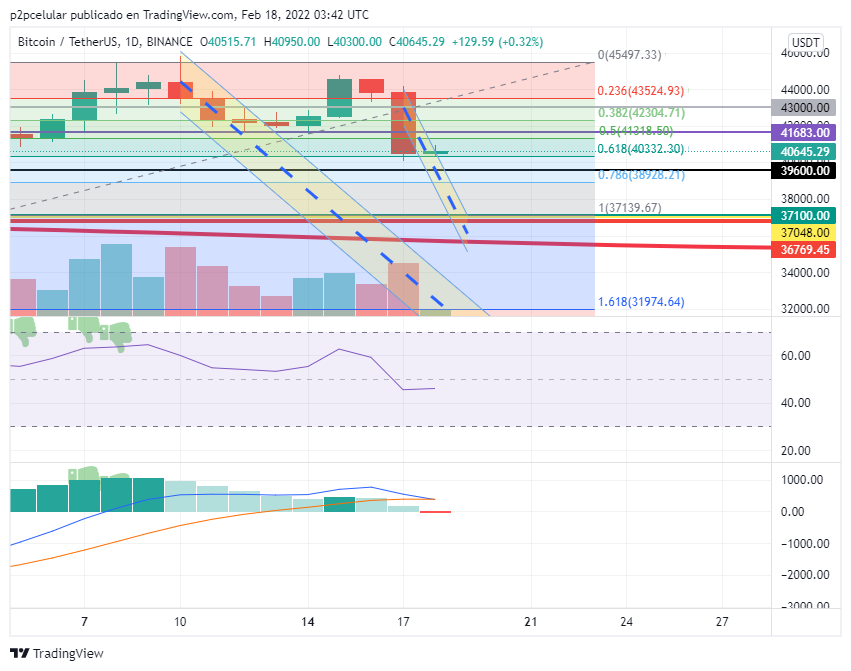Click the low value L40300.00
This screenshot has width=851, height=671.
pyautogui.click(x=354, y=42)
